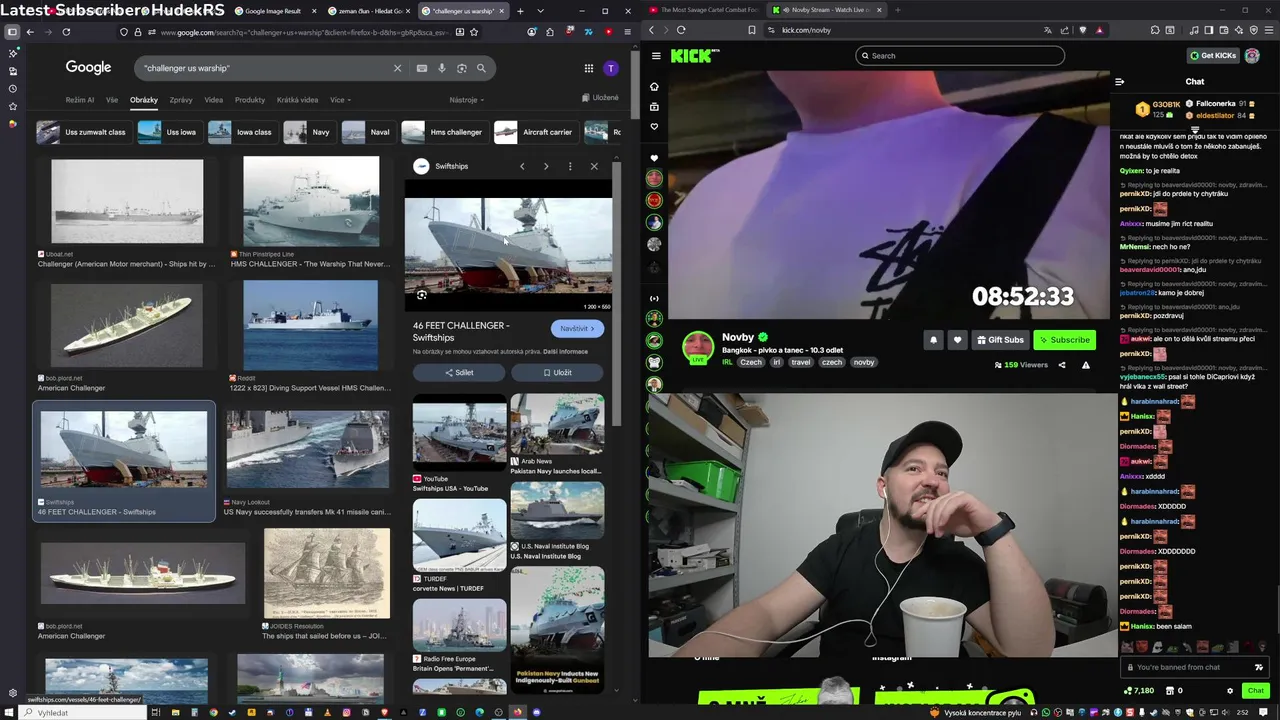
Task: Switch to the Most Savage Cartel Brave tab
Action: [703, 10]
